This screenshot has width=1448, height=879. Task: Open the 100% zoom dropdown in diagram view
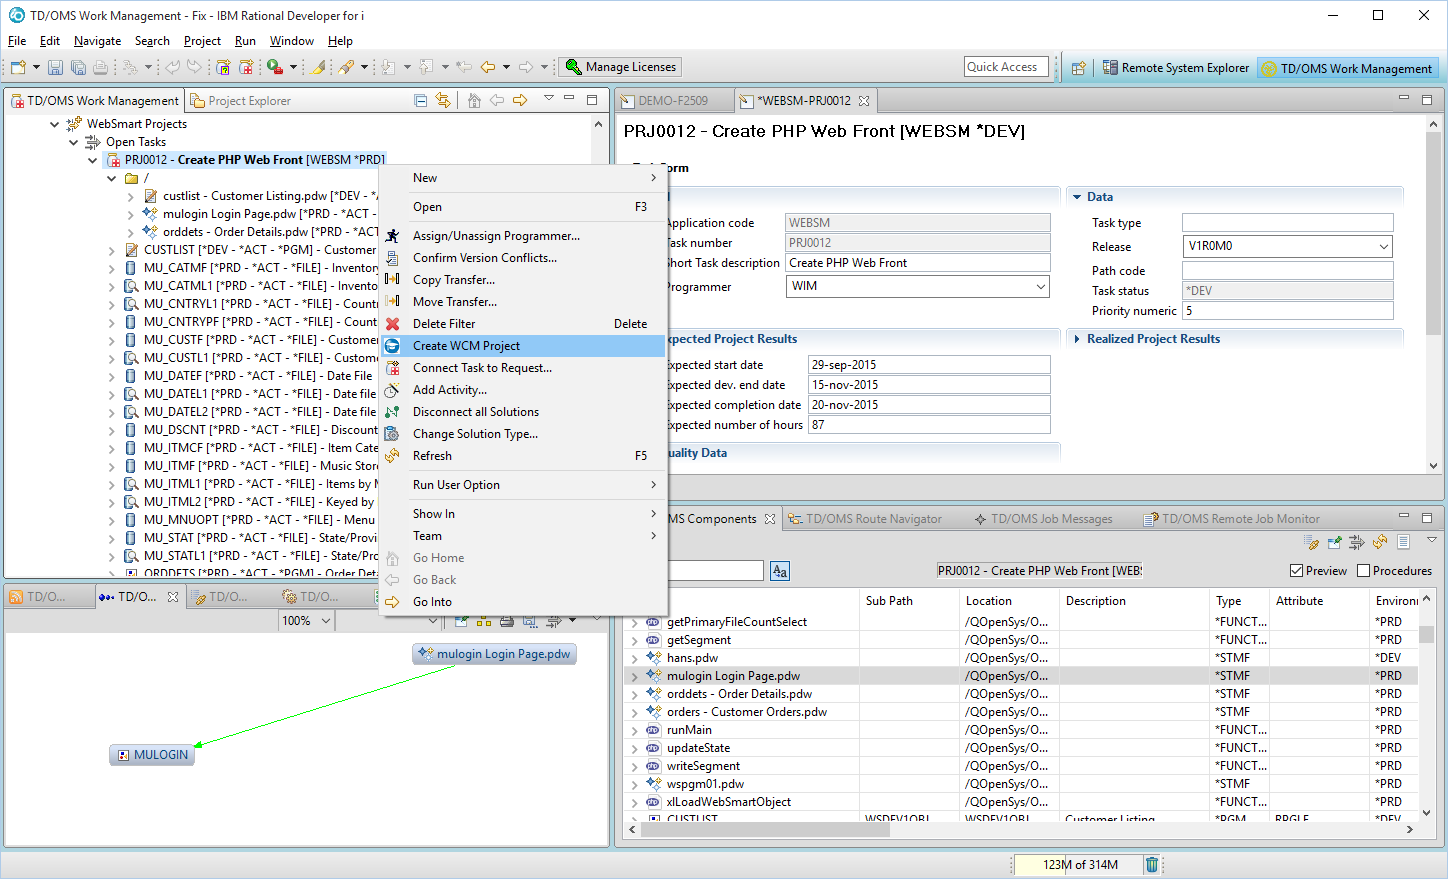[x=326, y=621]
